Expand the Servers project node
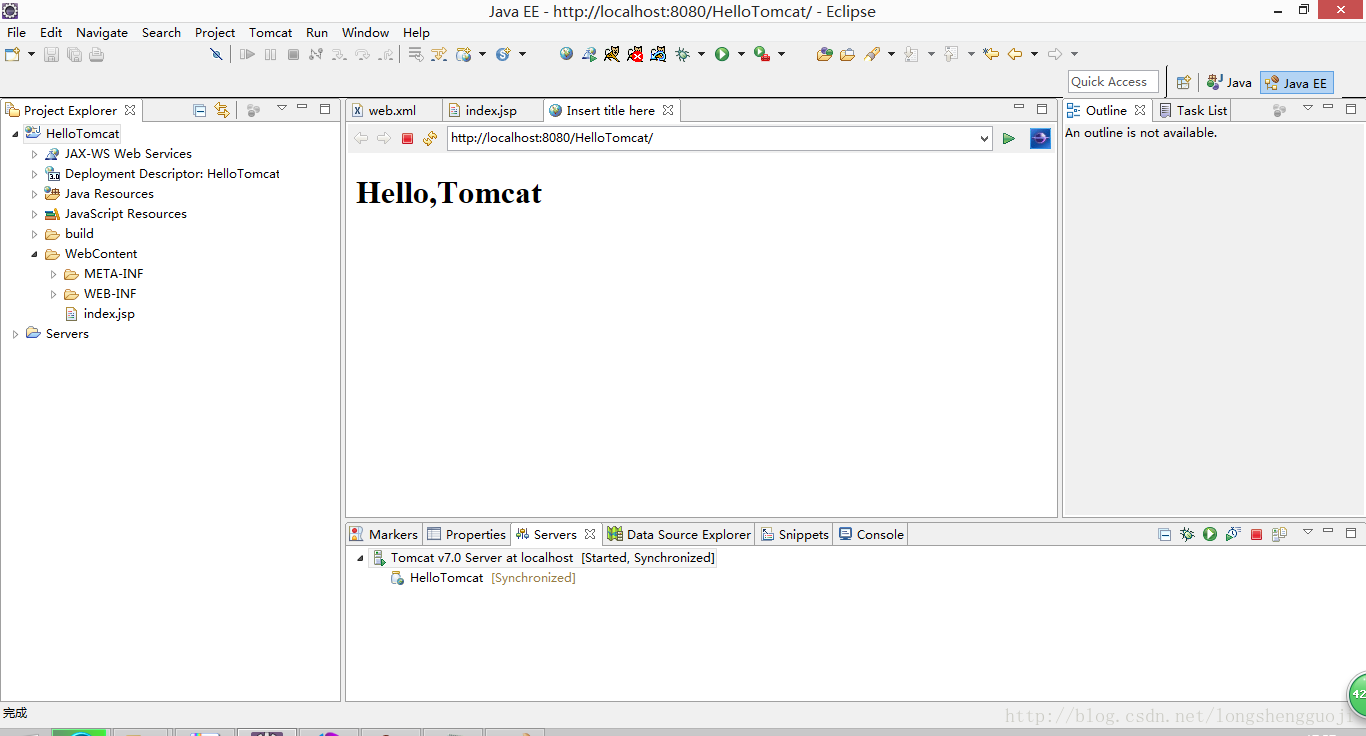1366x736 pixels. tap(15, 334)
